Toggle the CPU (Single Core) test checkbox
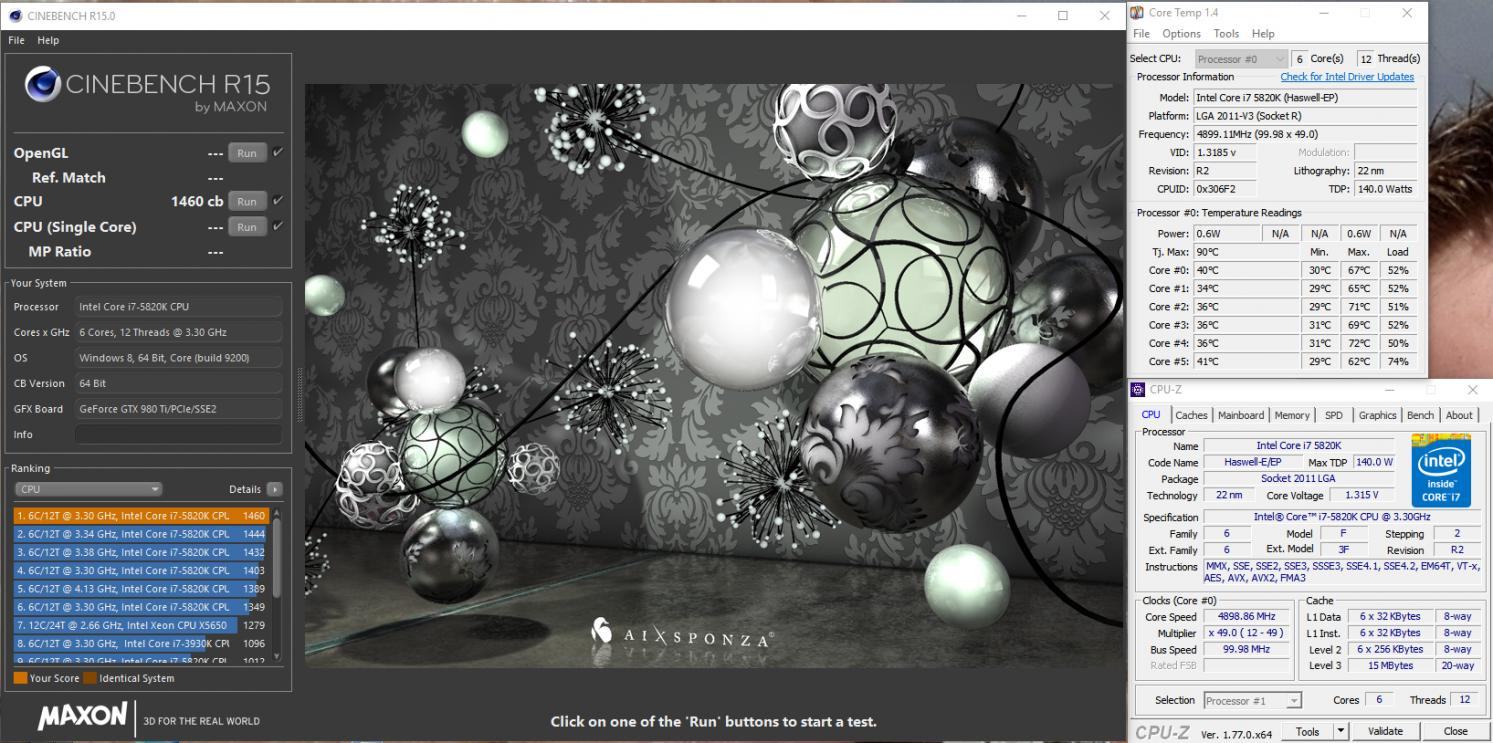Screen dimensions: 1493x743 277,227
